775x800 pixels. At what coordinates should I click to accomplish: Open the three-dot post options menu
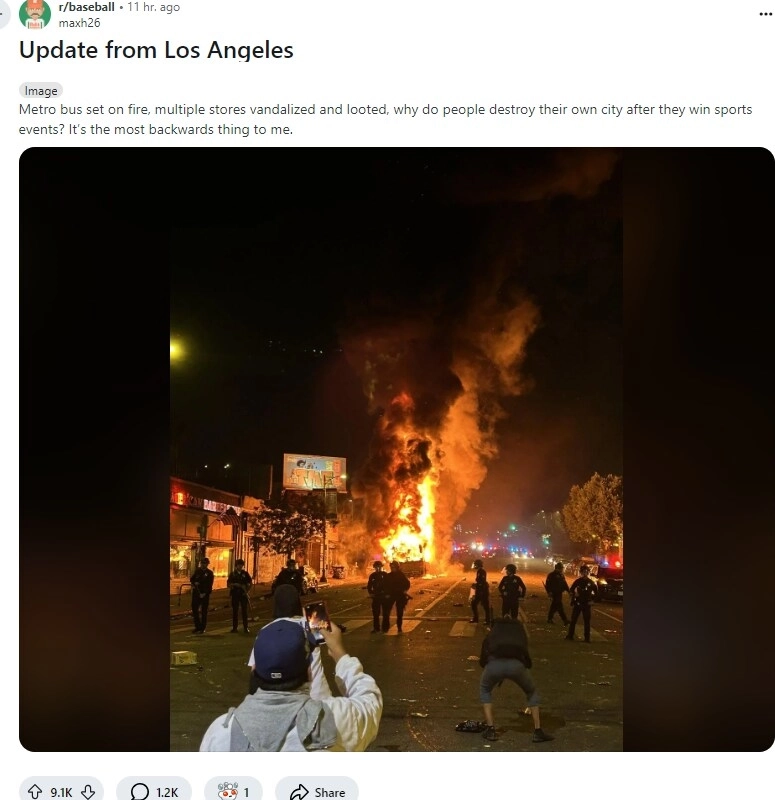765,14
